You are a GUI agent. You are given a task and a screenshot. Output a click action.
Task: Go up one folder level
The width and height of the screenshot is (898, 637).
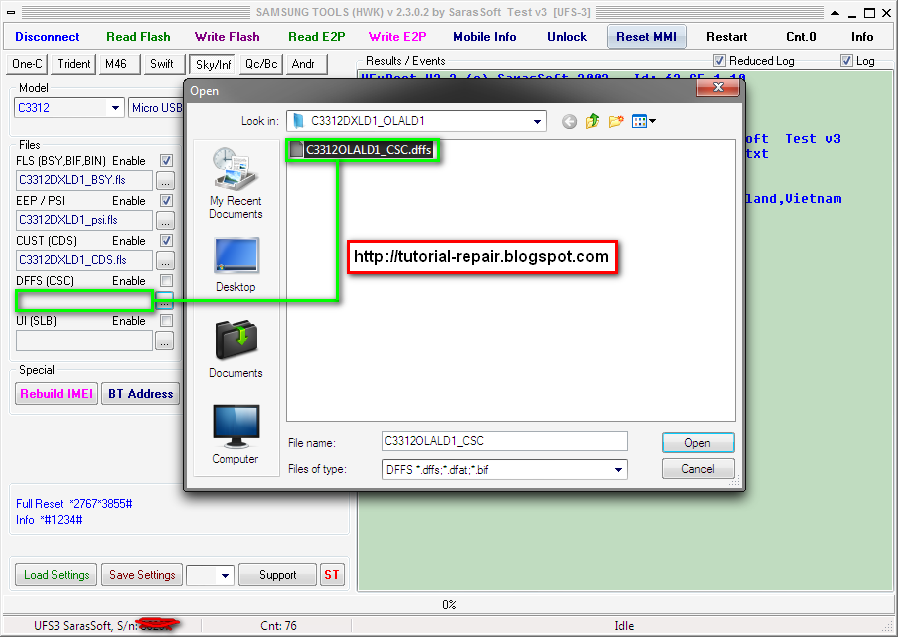click(592, 120)
